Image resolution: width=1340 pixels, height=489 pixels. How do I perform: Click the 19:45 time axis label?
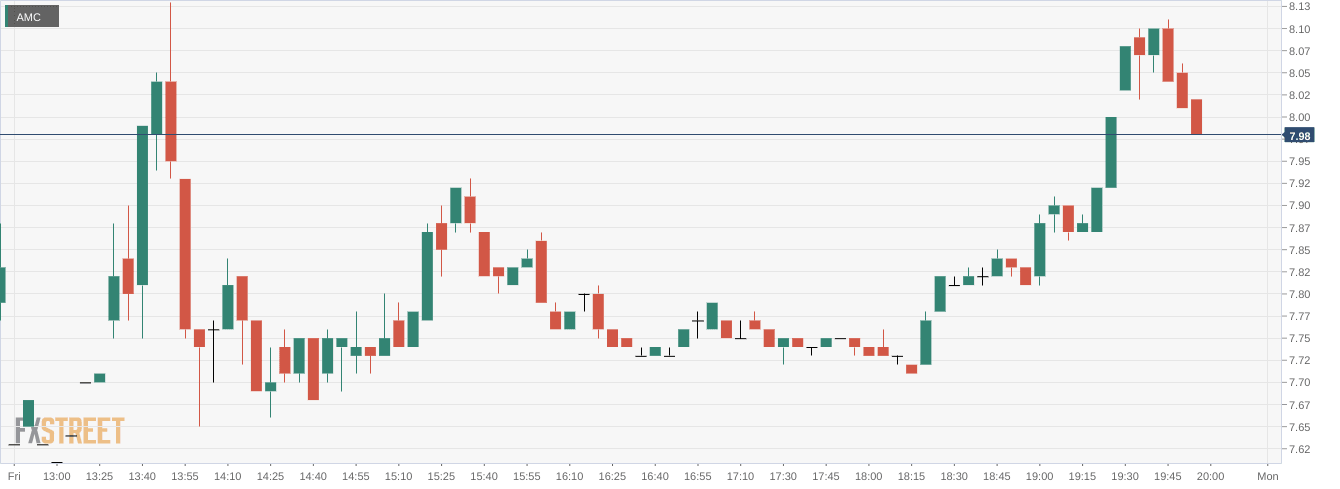click(1168, 475)
